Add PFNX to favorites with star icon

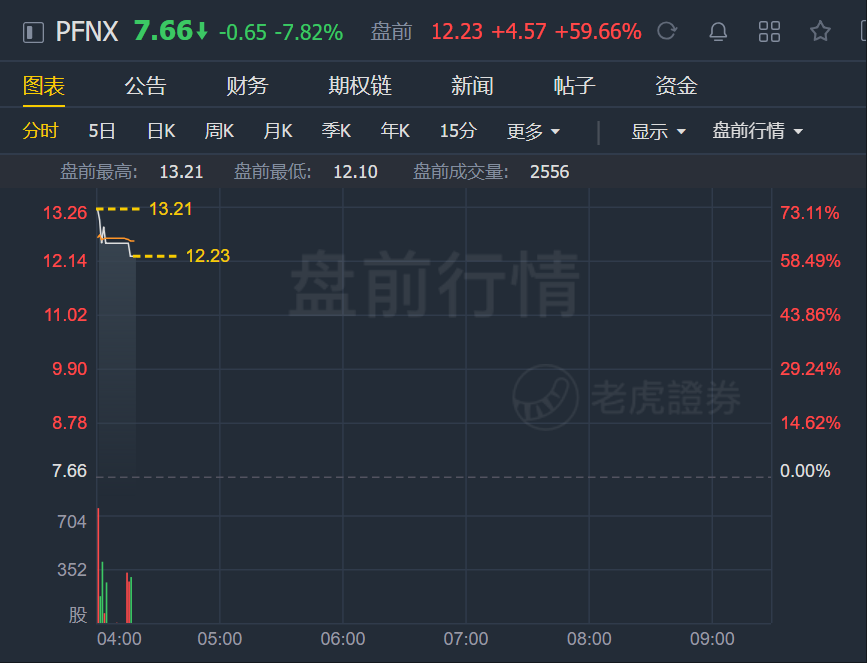pyautogui.click(x=820, y=31)
